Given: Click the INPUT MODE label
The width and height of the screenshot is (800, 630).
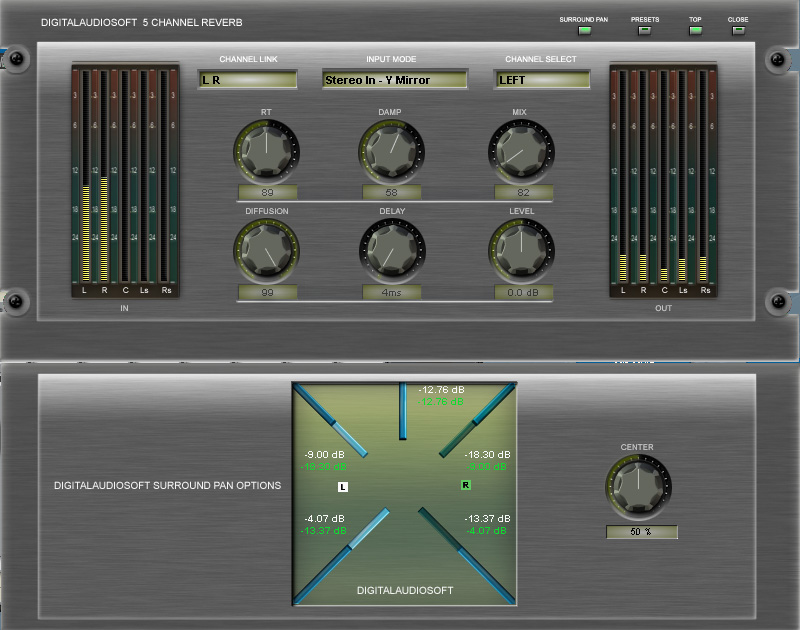Looking at the screenshot, I should point(391,59).
